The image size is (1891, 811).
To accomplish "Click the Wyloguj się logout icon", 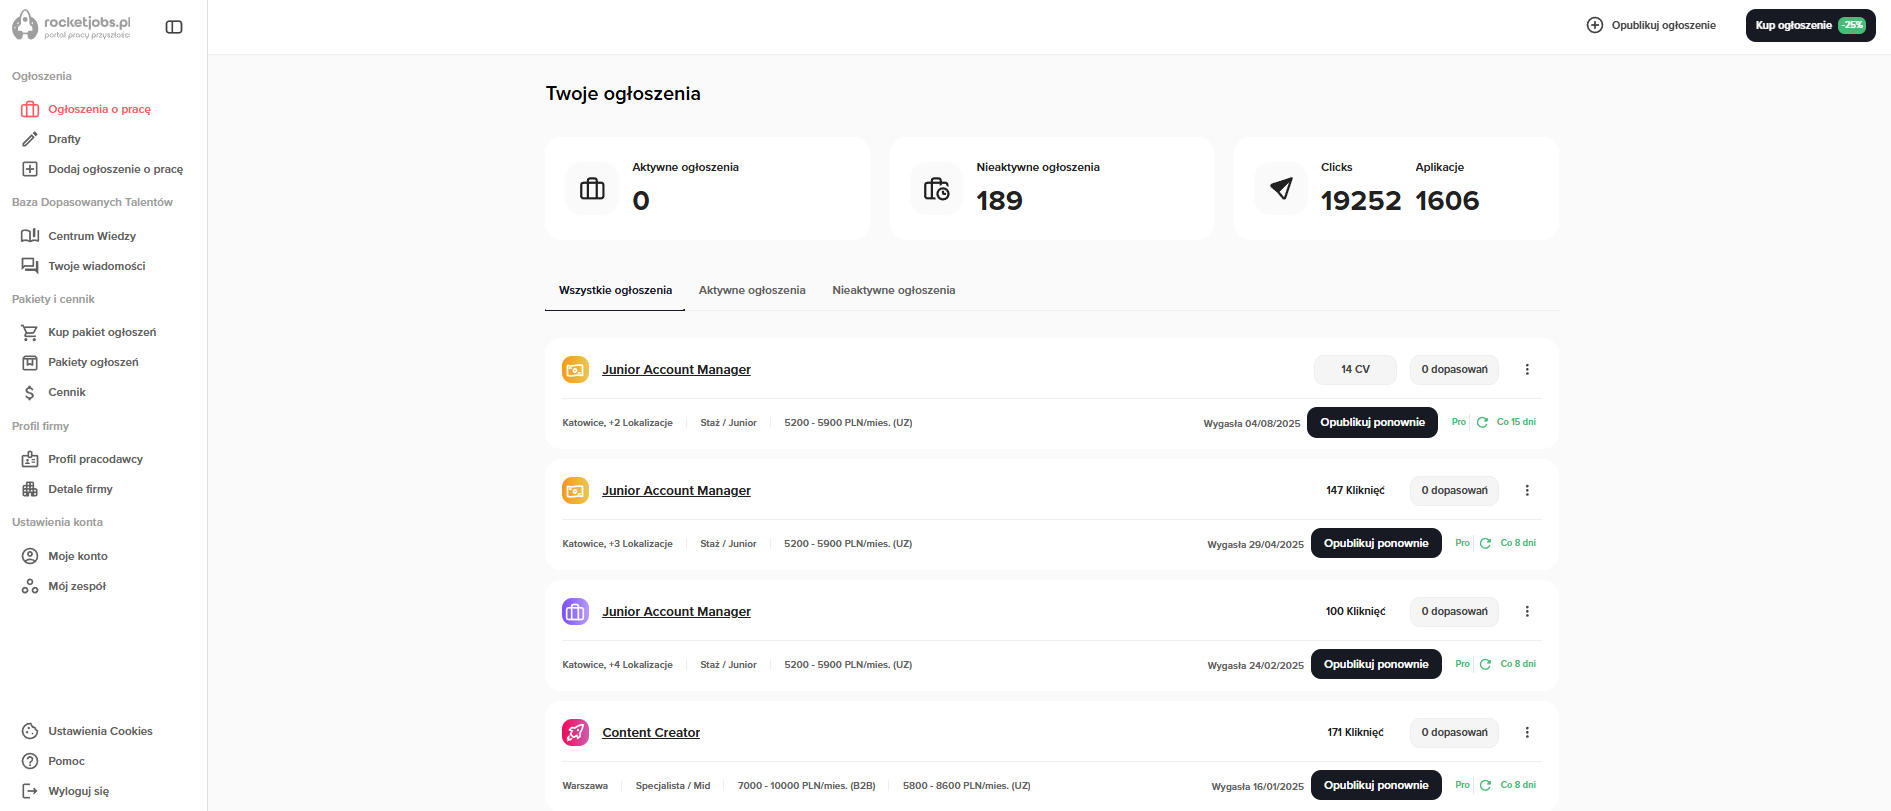I will 30,791.
